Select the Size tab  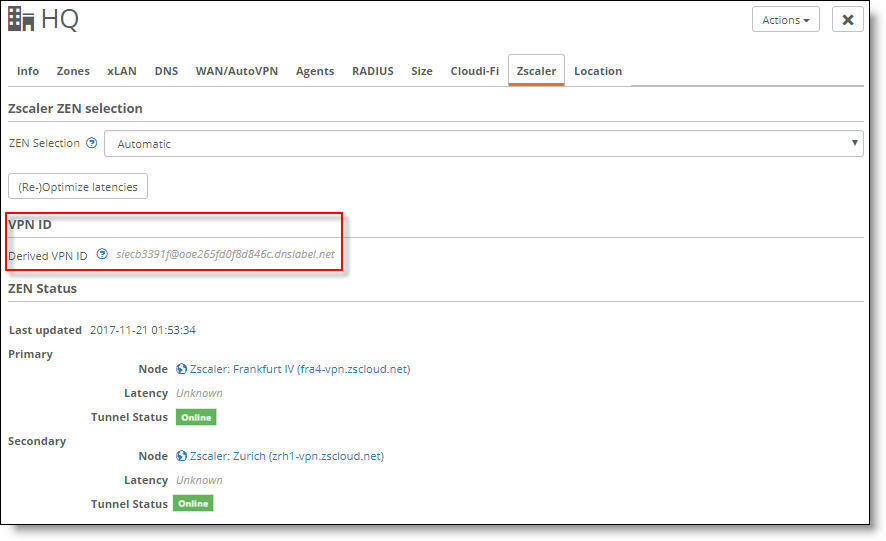point(422,71)
